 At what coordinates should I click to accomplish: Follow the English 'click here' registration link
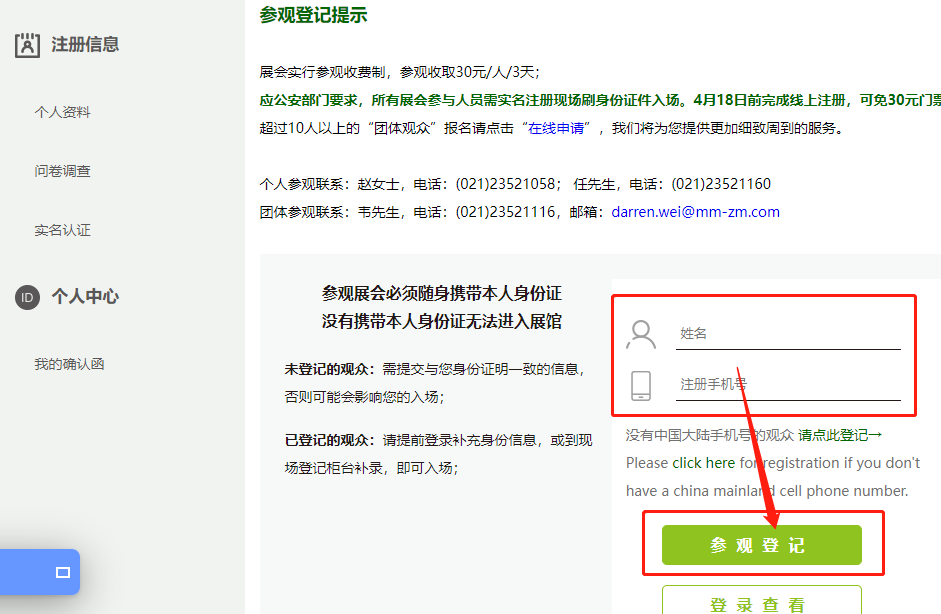coord(703,463)
